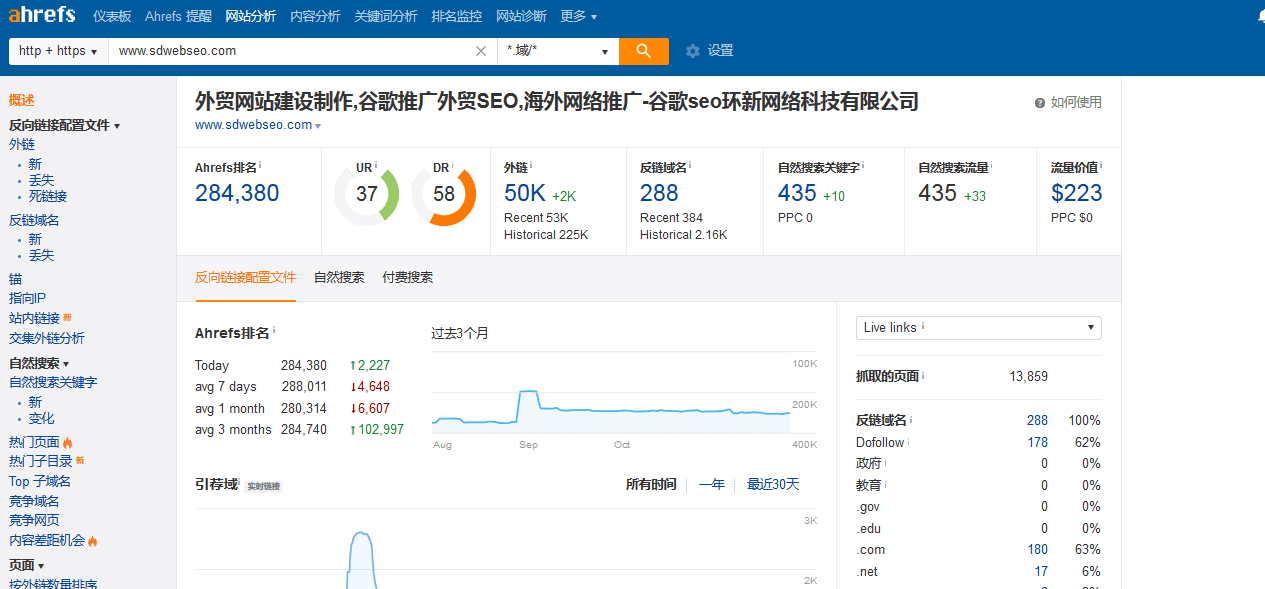Image resolution: width=1265 pixels, height=589 pixels.
Task: Expand the www.sdwebseo.com link dropdown arrow
Action: point(318,126)
